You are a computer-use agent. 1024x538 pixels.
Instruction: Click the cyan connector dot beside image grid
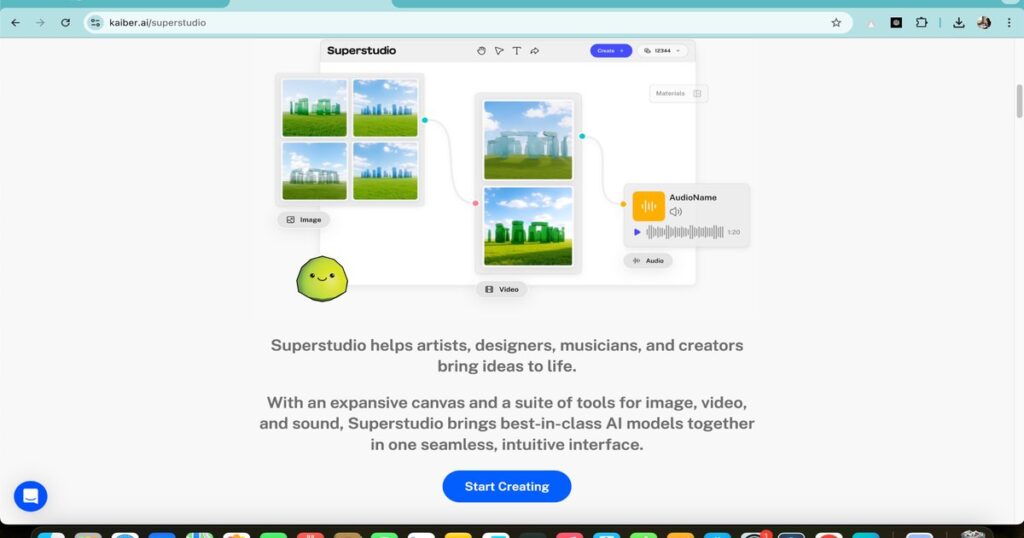point(424,120)
